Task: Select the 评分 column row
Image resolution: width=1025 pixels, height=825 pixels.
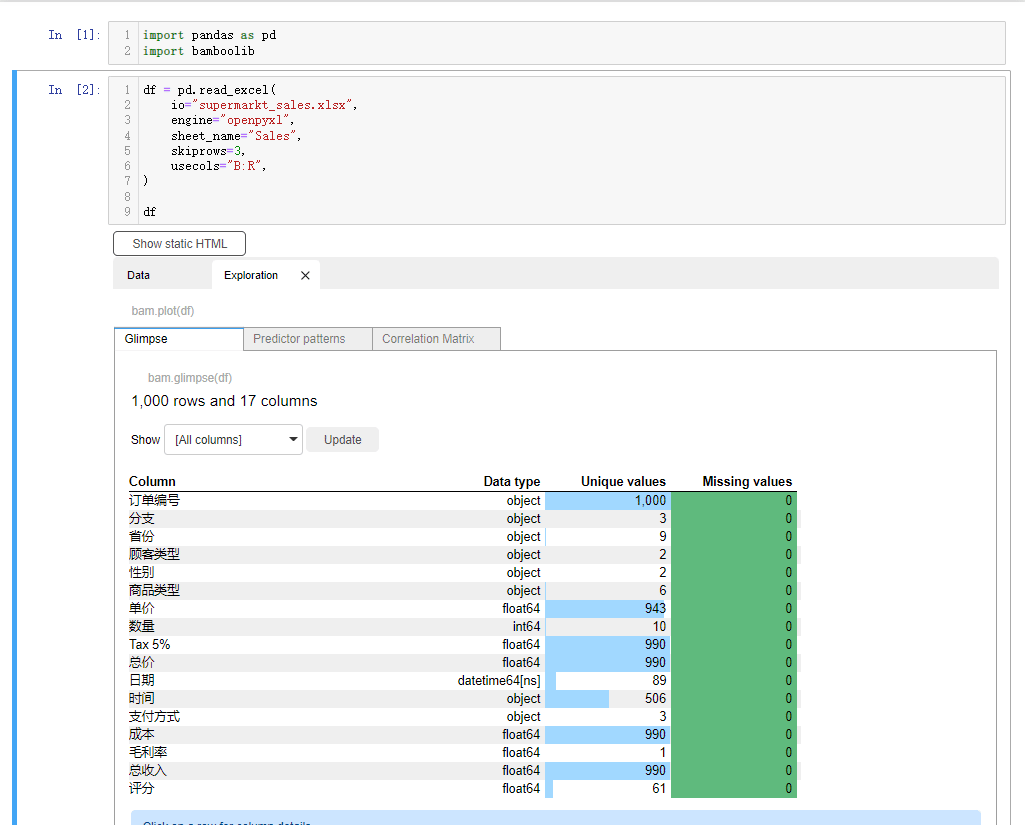Action: [463, 788]
